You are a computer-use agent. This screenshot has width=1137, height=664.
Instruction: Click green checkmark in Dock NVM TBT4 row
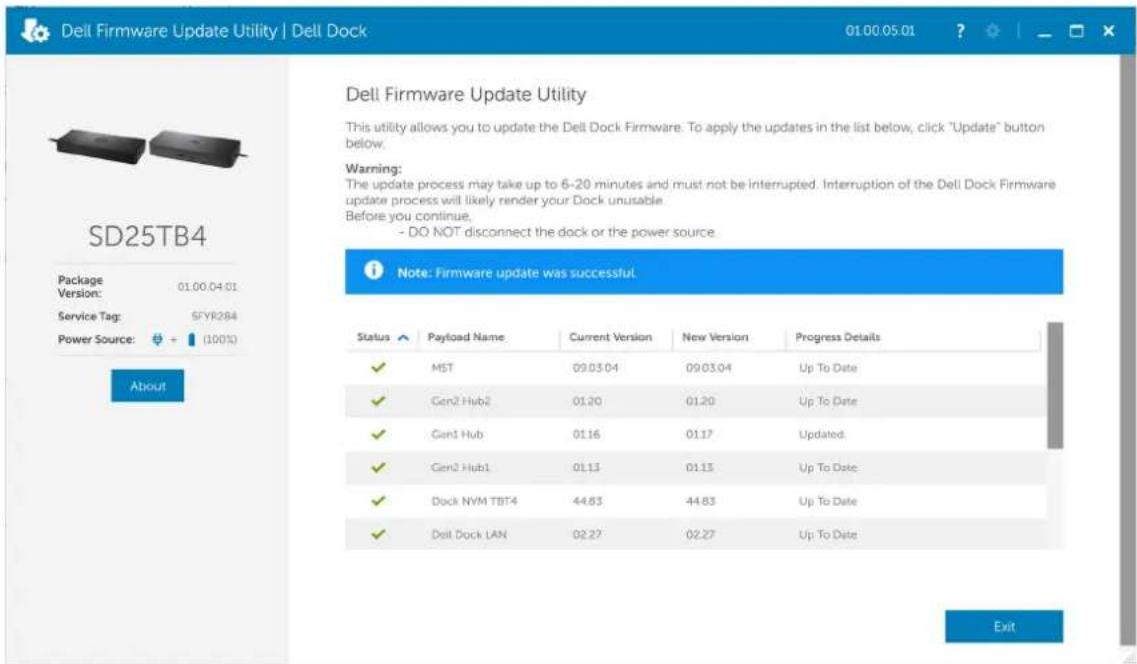[x=378, y=501]
